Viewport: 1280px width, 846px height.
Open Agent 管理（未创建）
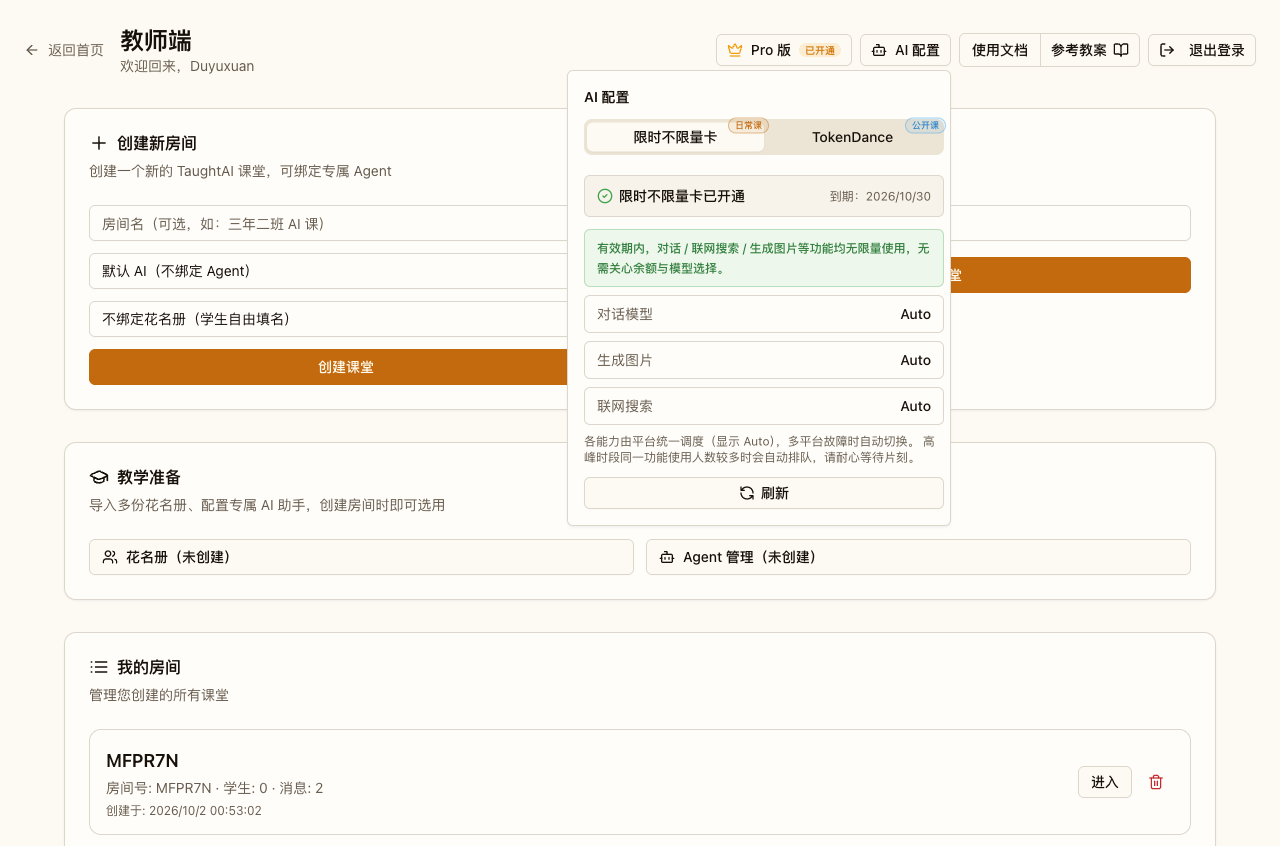click(918, 557)
